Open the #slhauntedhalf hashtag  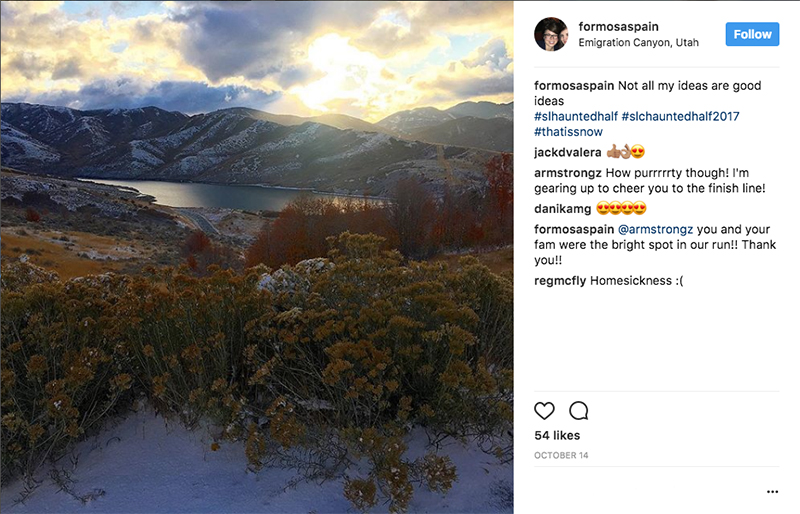tap(575, 117)
